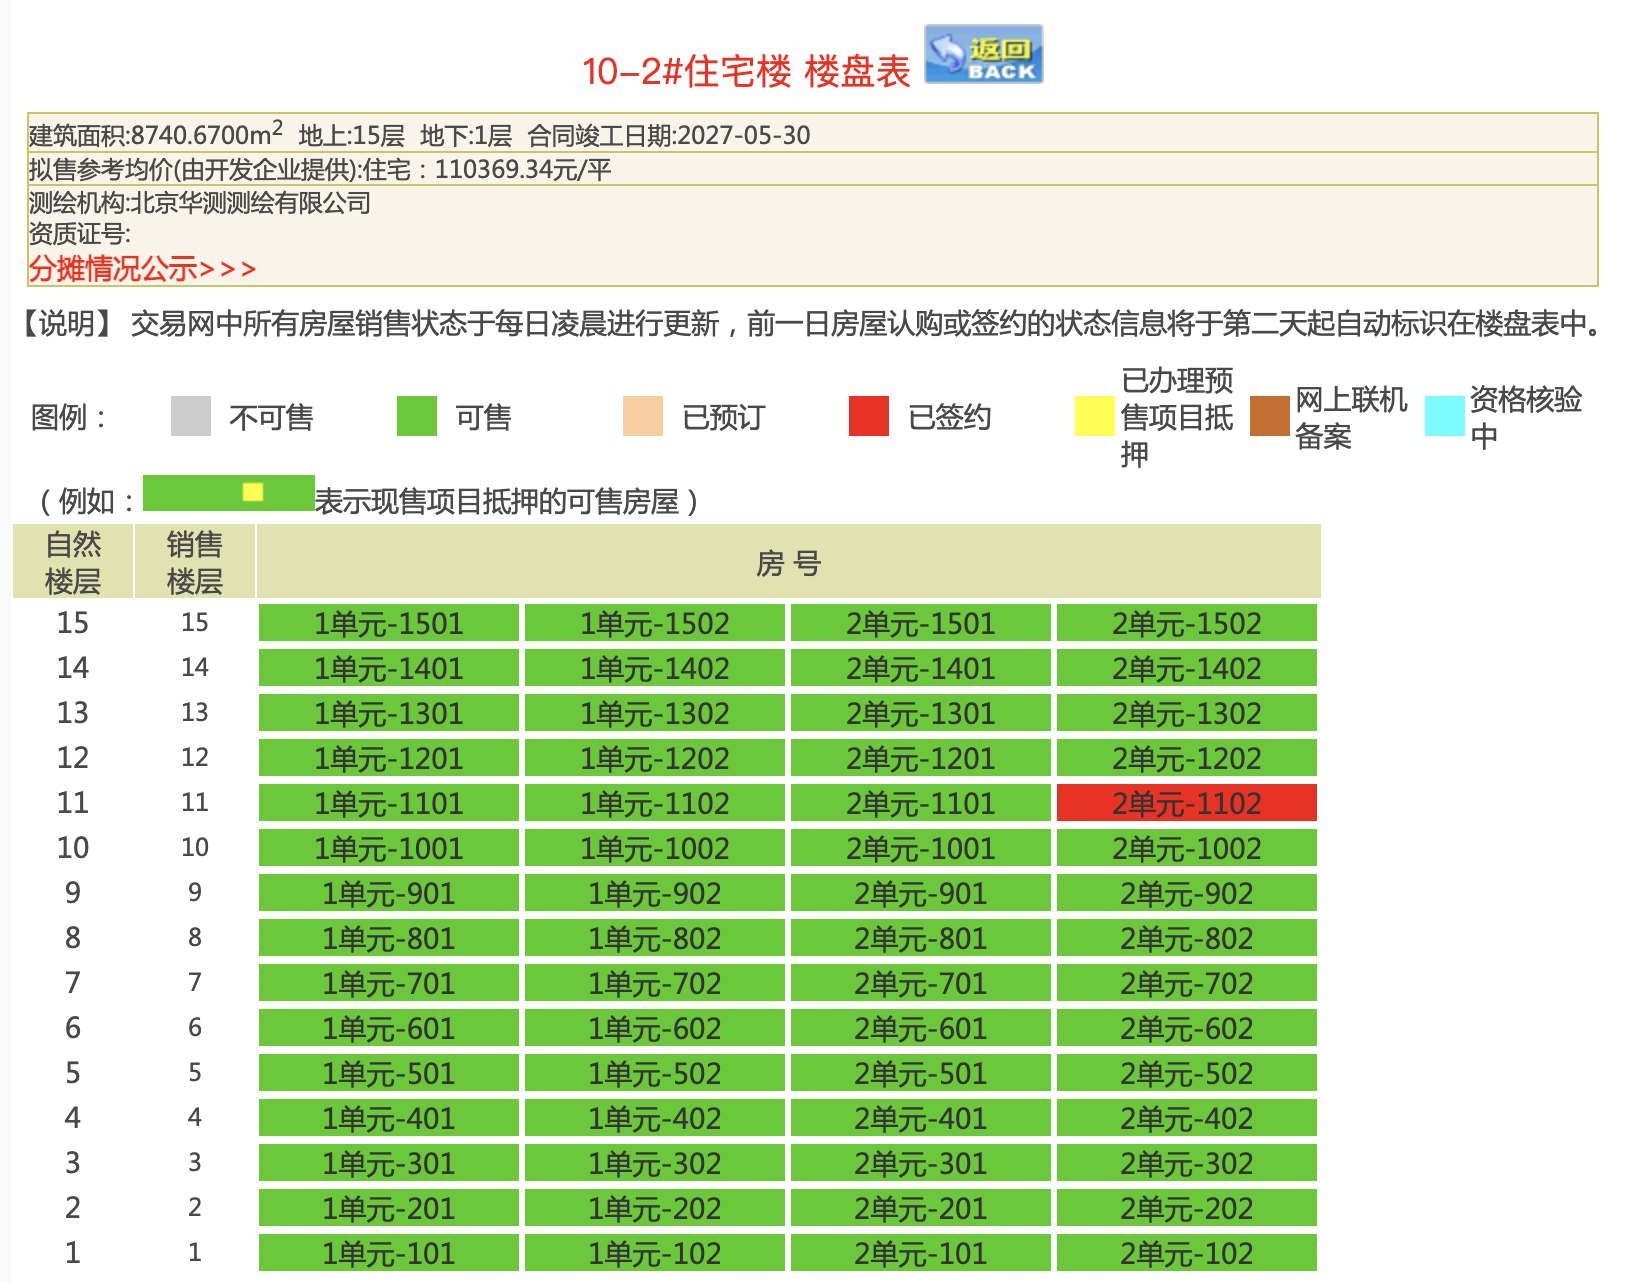Image resolution: width=1628 pixels, height=1282 pixels.
Task: Select room 2单元-902
Action: coord(1187,893)
